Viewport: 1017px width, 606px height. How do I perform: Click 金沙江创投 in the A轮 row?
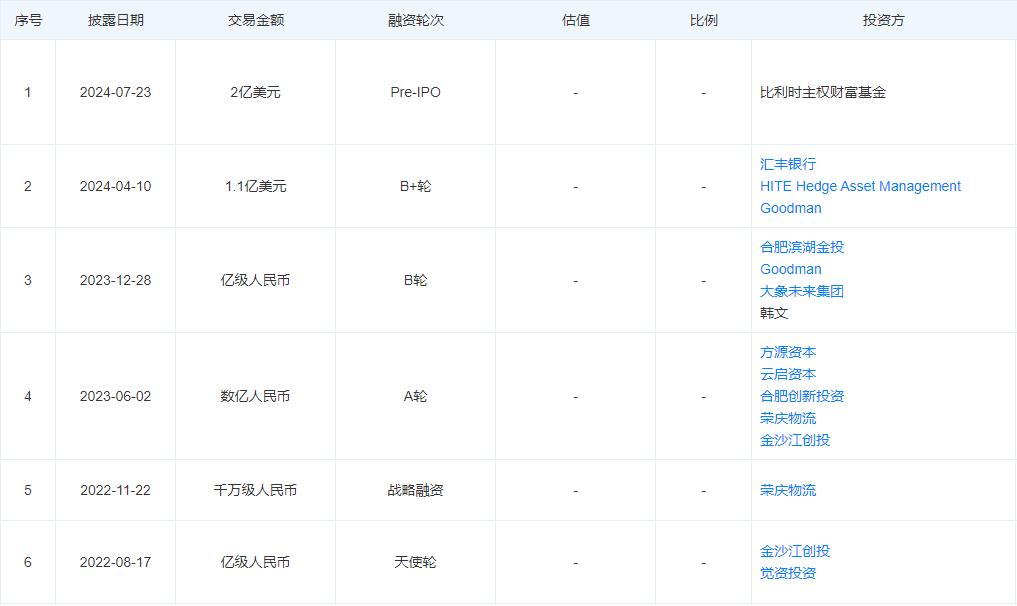click(x=795, y=440)
